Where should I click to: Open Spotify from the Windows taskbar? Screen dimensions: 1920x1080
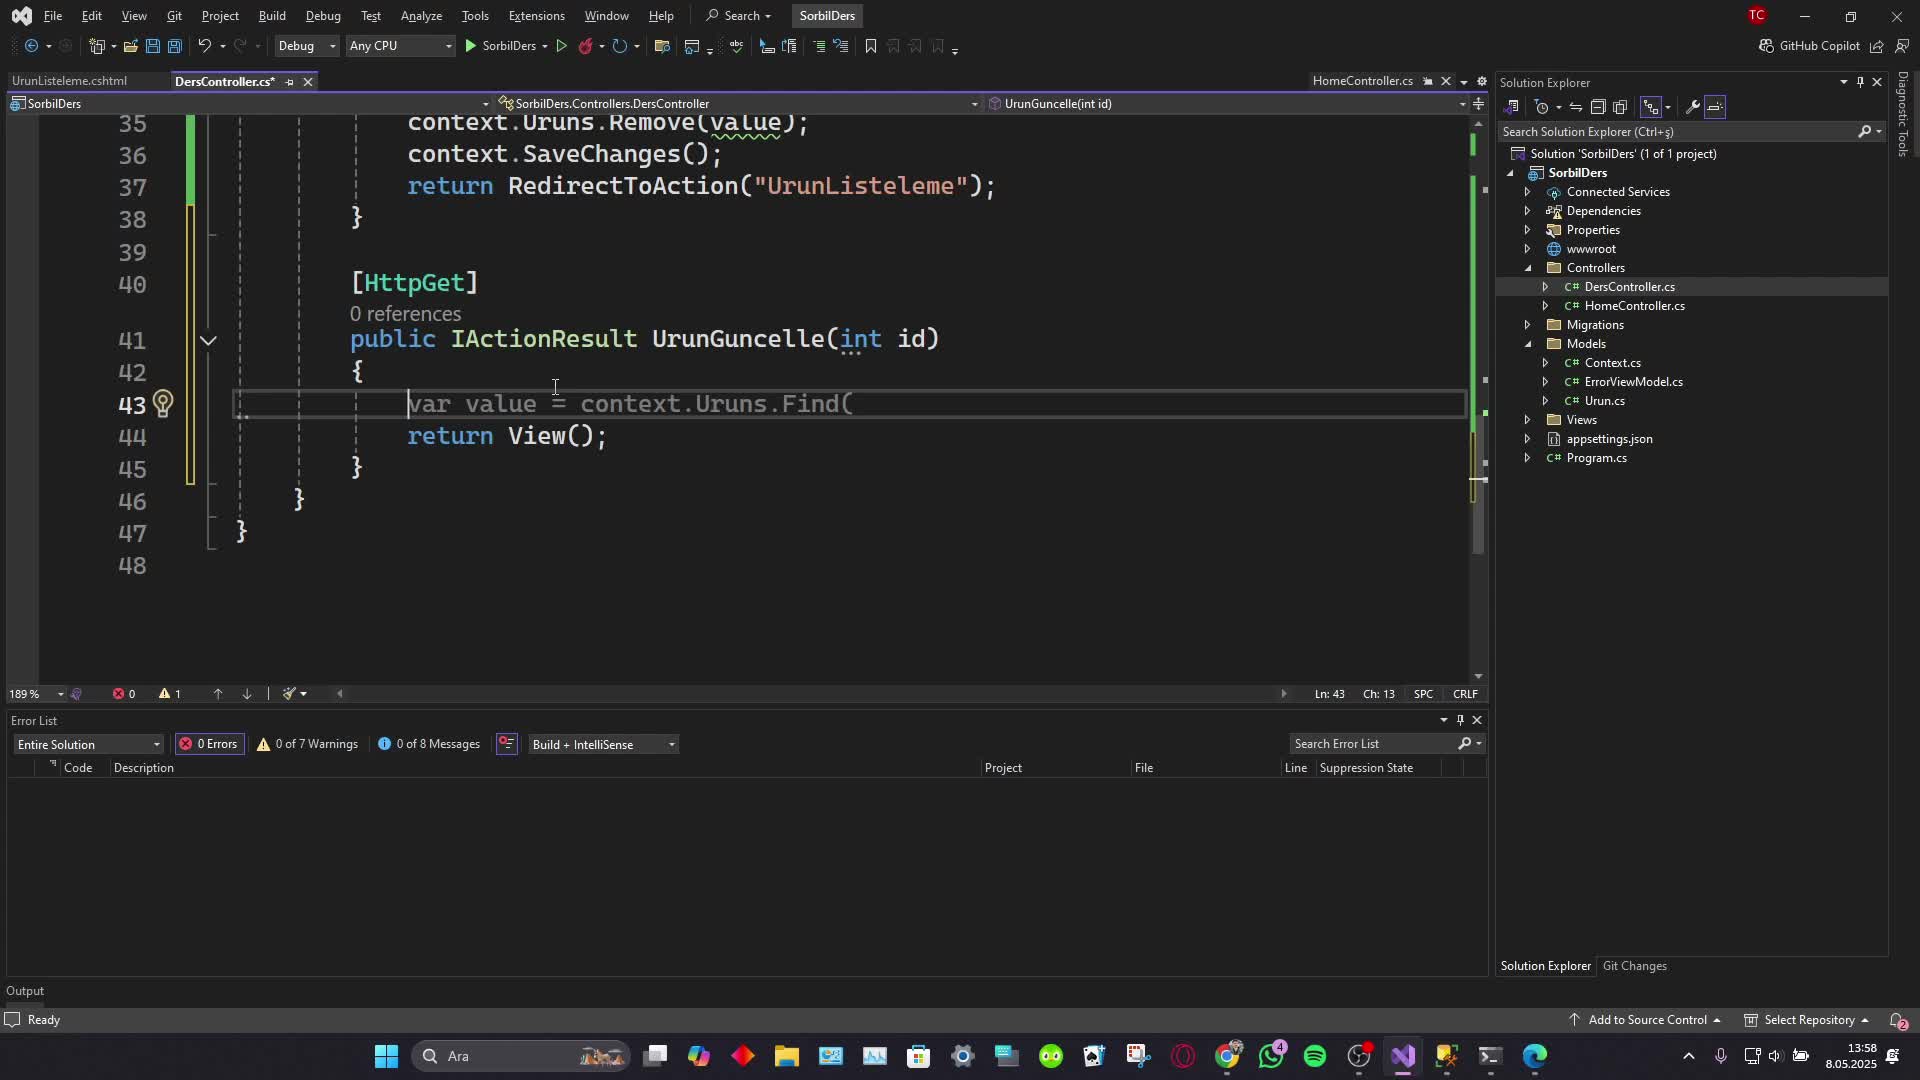(x=1315, y=1056)
